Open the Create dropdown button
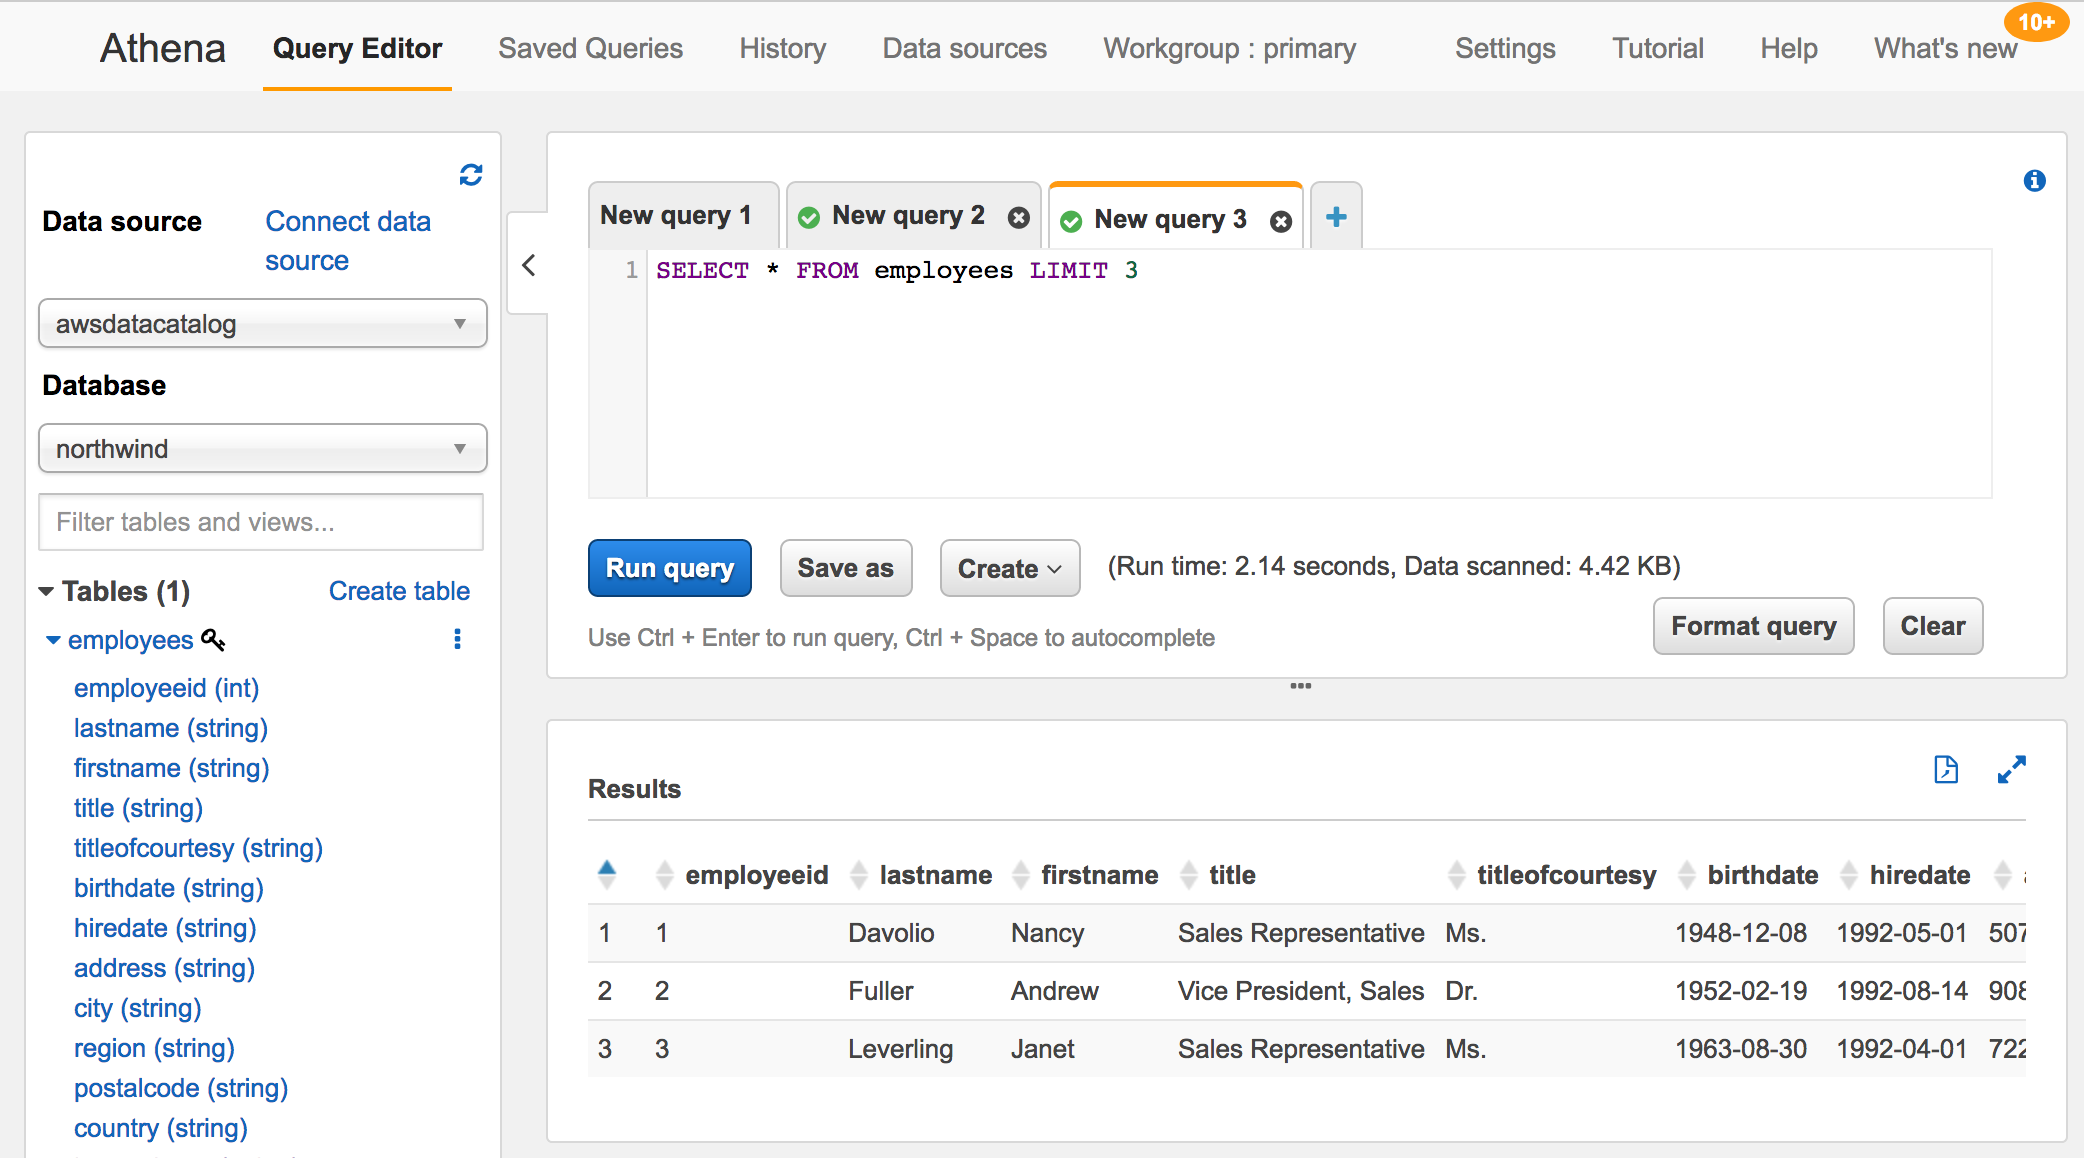 coord(1009,568)
